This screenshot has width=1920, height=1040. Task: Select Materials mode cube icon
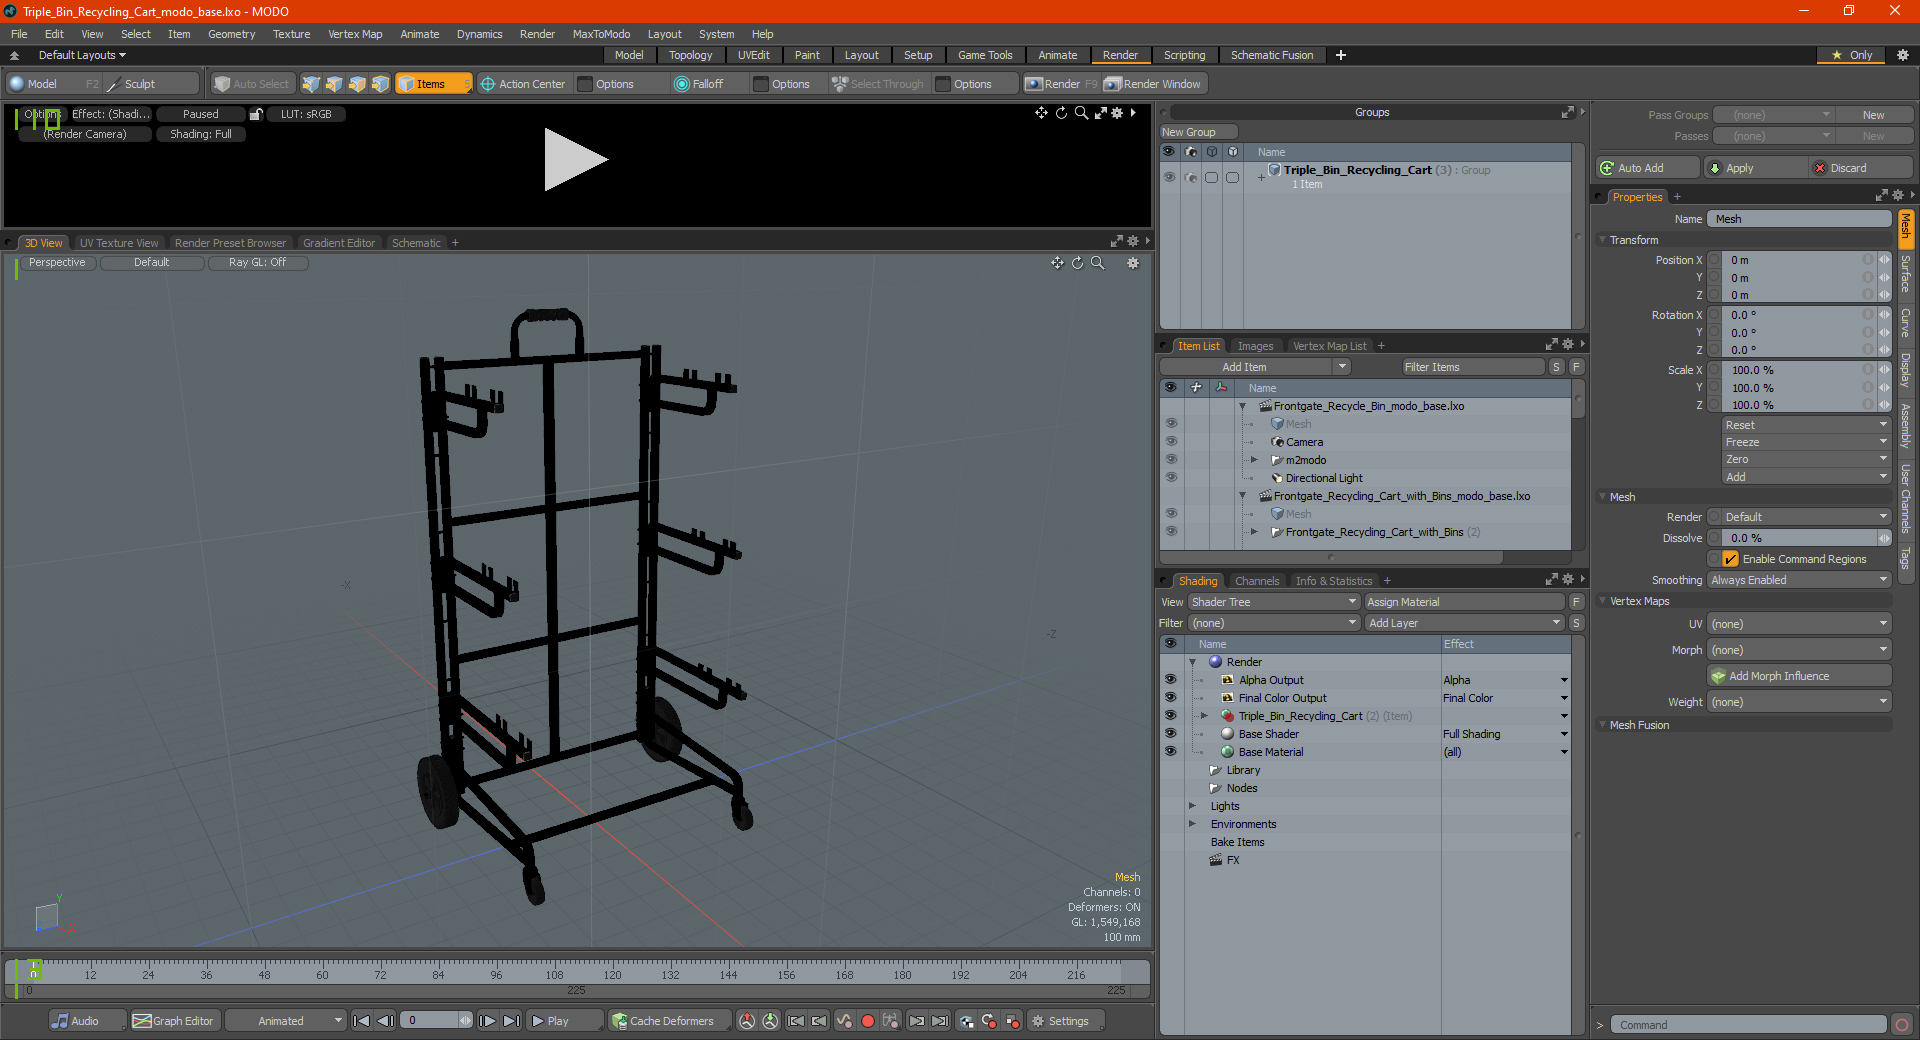coord(380,84)
